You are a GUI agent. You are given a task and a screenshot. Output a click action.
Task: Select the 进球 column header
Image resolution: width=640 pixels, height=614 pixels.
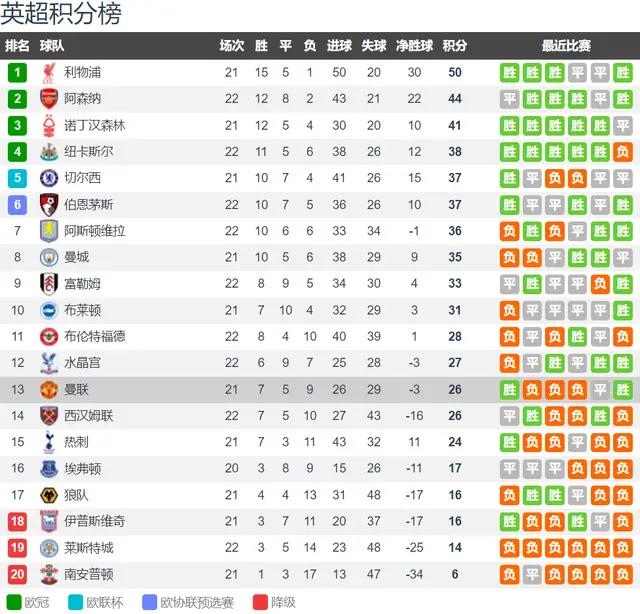pos(339,46)
